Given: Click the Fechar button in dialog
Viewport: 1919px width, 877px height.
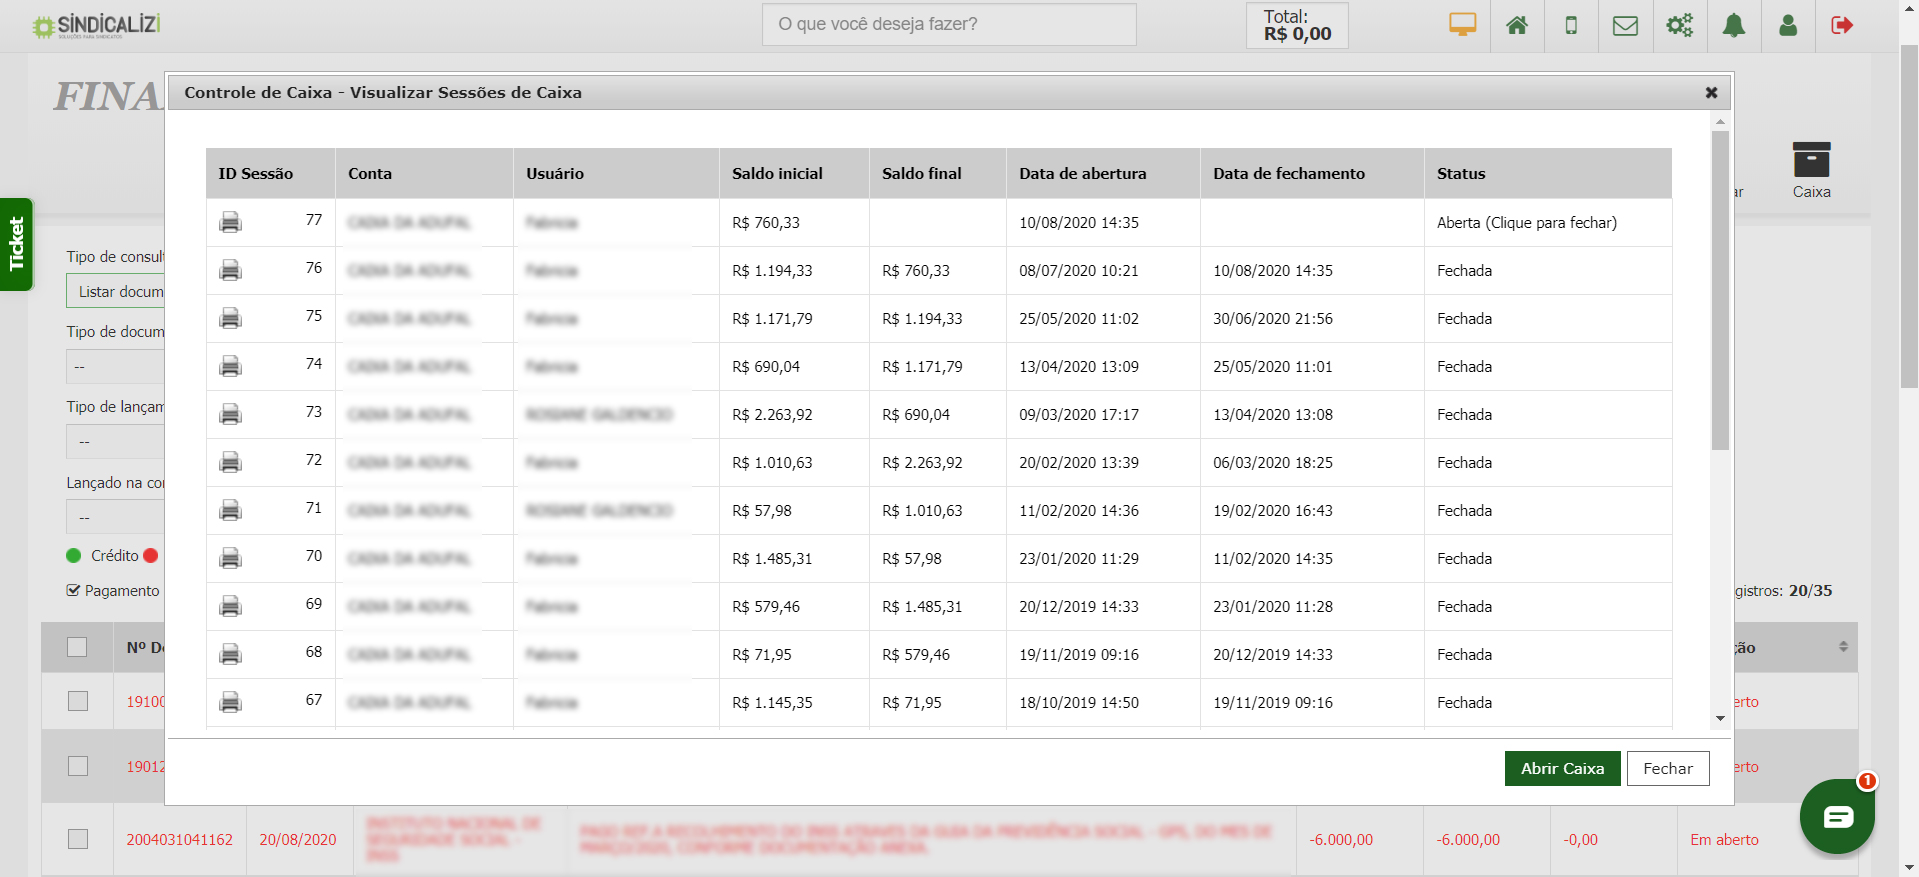Looking at the screenshot, I should pyautogui.click(x=1667, y=768).
